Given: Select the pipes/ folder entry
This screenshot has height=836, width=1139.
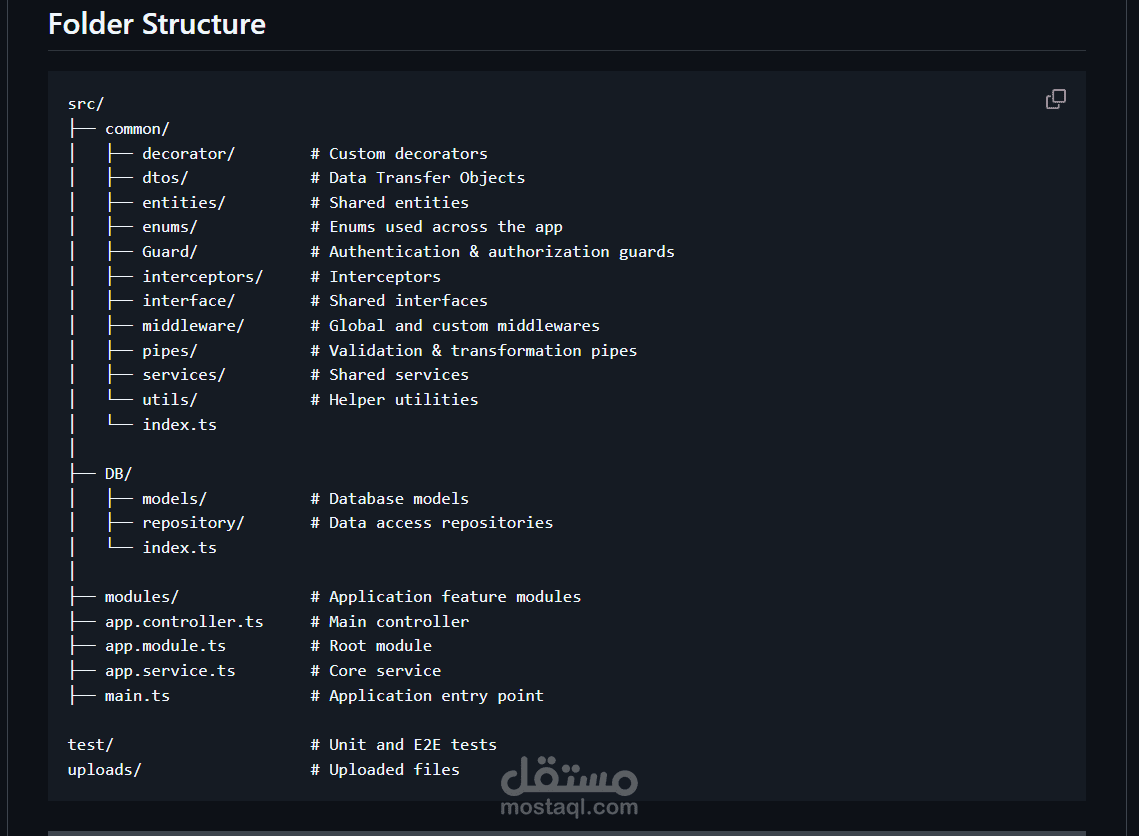Looking at the screenshot, I should 170,351.
